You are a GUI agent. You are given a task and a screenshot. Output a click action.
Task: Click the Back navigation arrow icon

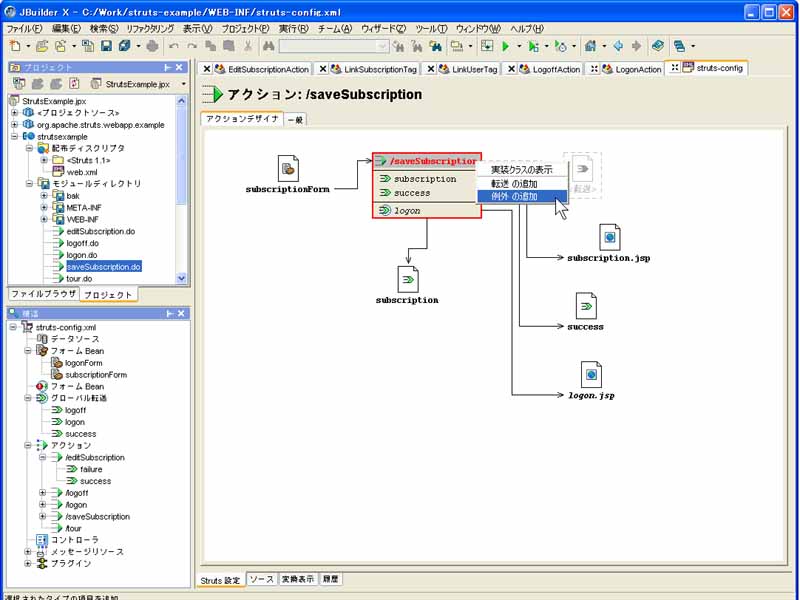(x=618, y=46)
